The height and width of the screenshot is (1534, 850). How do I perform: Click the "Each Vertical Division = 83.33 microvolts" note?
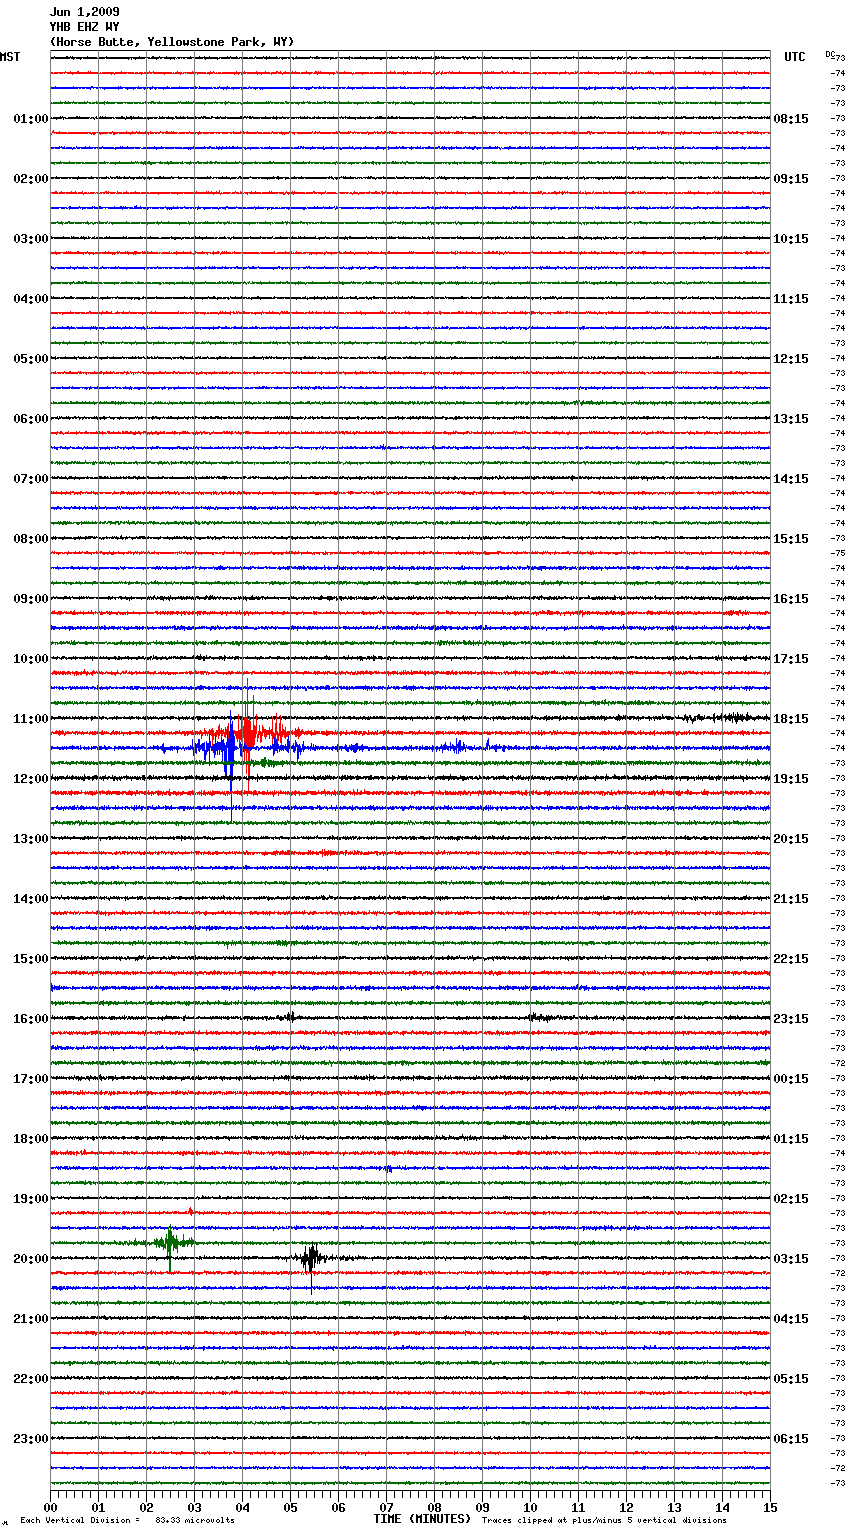[x=127, y=1520]
